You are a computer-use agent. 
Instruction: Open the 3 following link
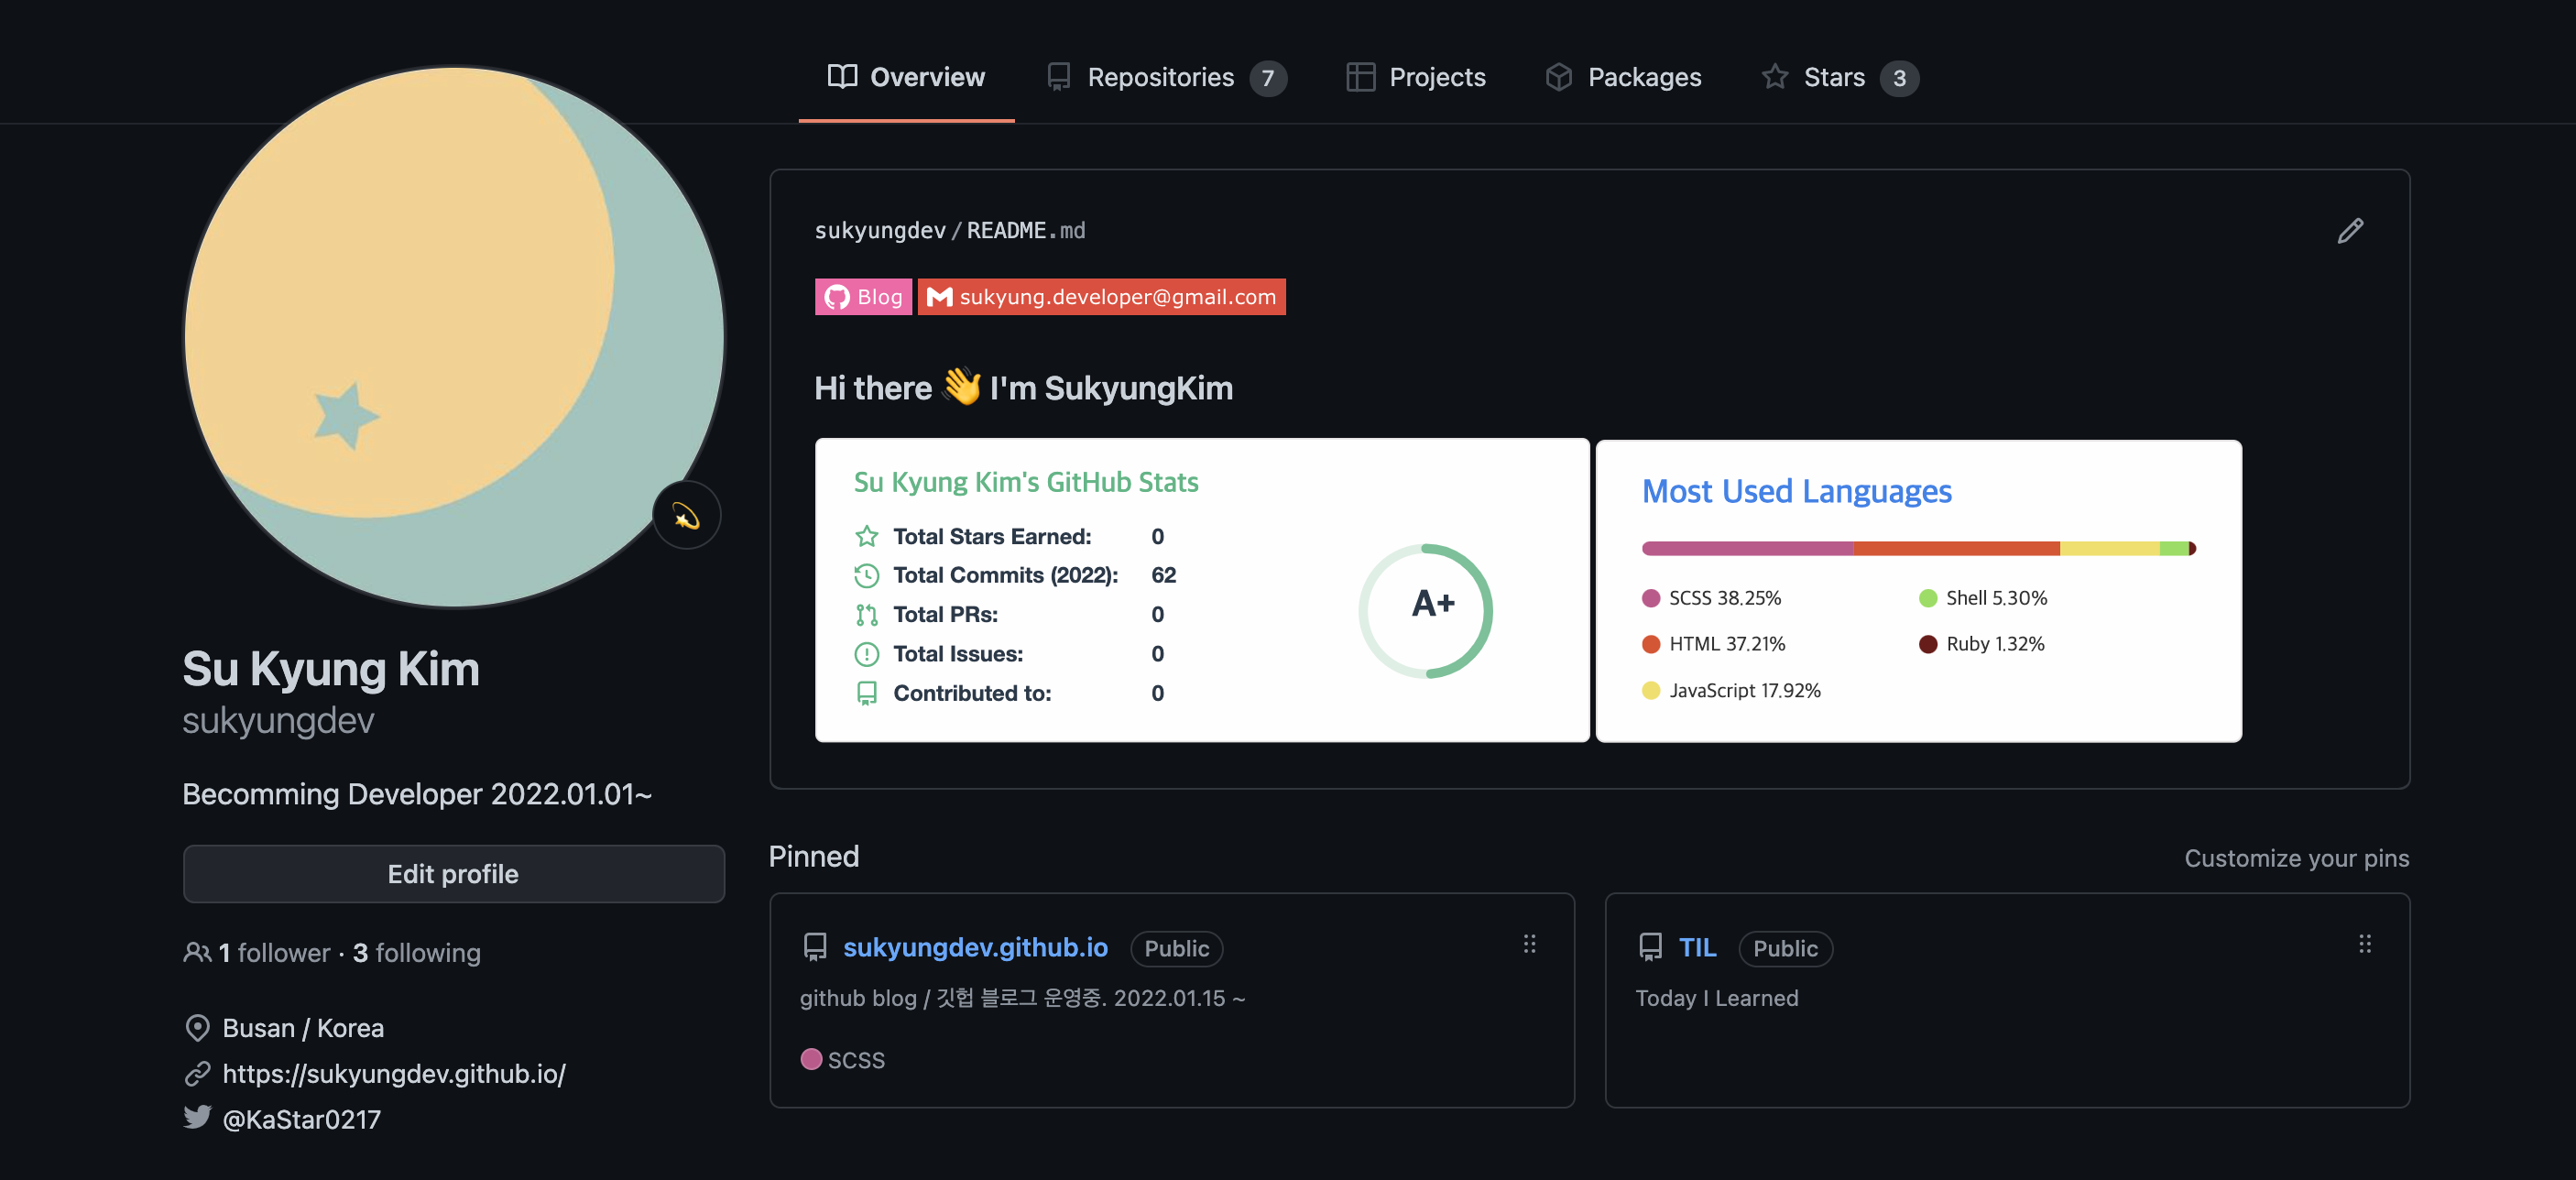pyautogui.click(x=416, y=952)
